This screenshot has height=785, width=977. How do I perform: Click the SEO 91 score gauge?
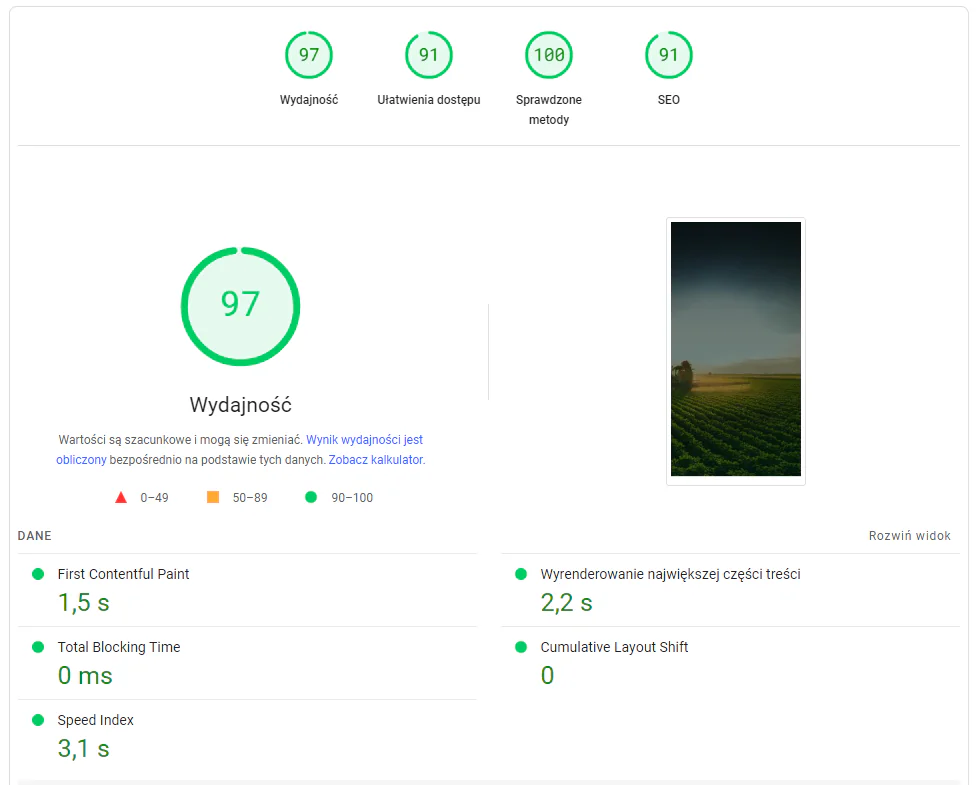click(668, 55)
